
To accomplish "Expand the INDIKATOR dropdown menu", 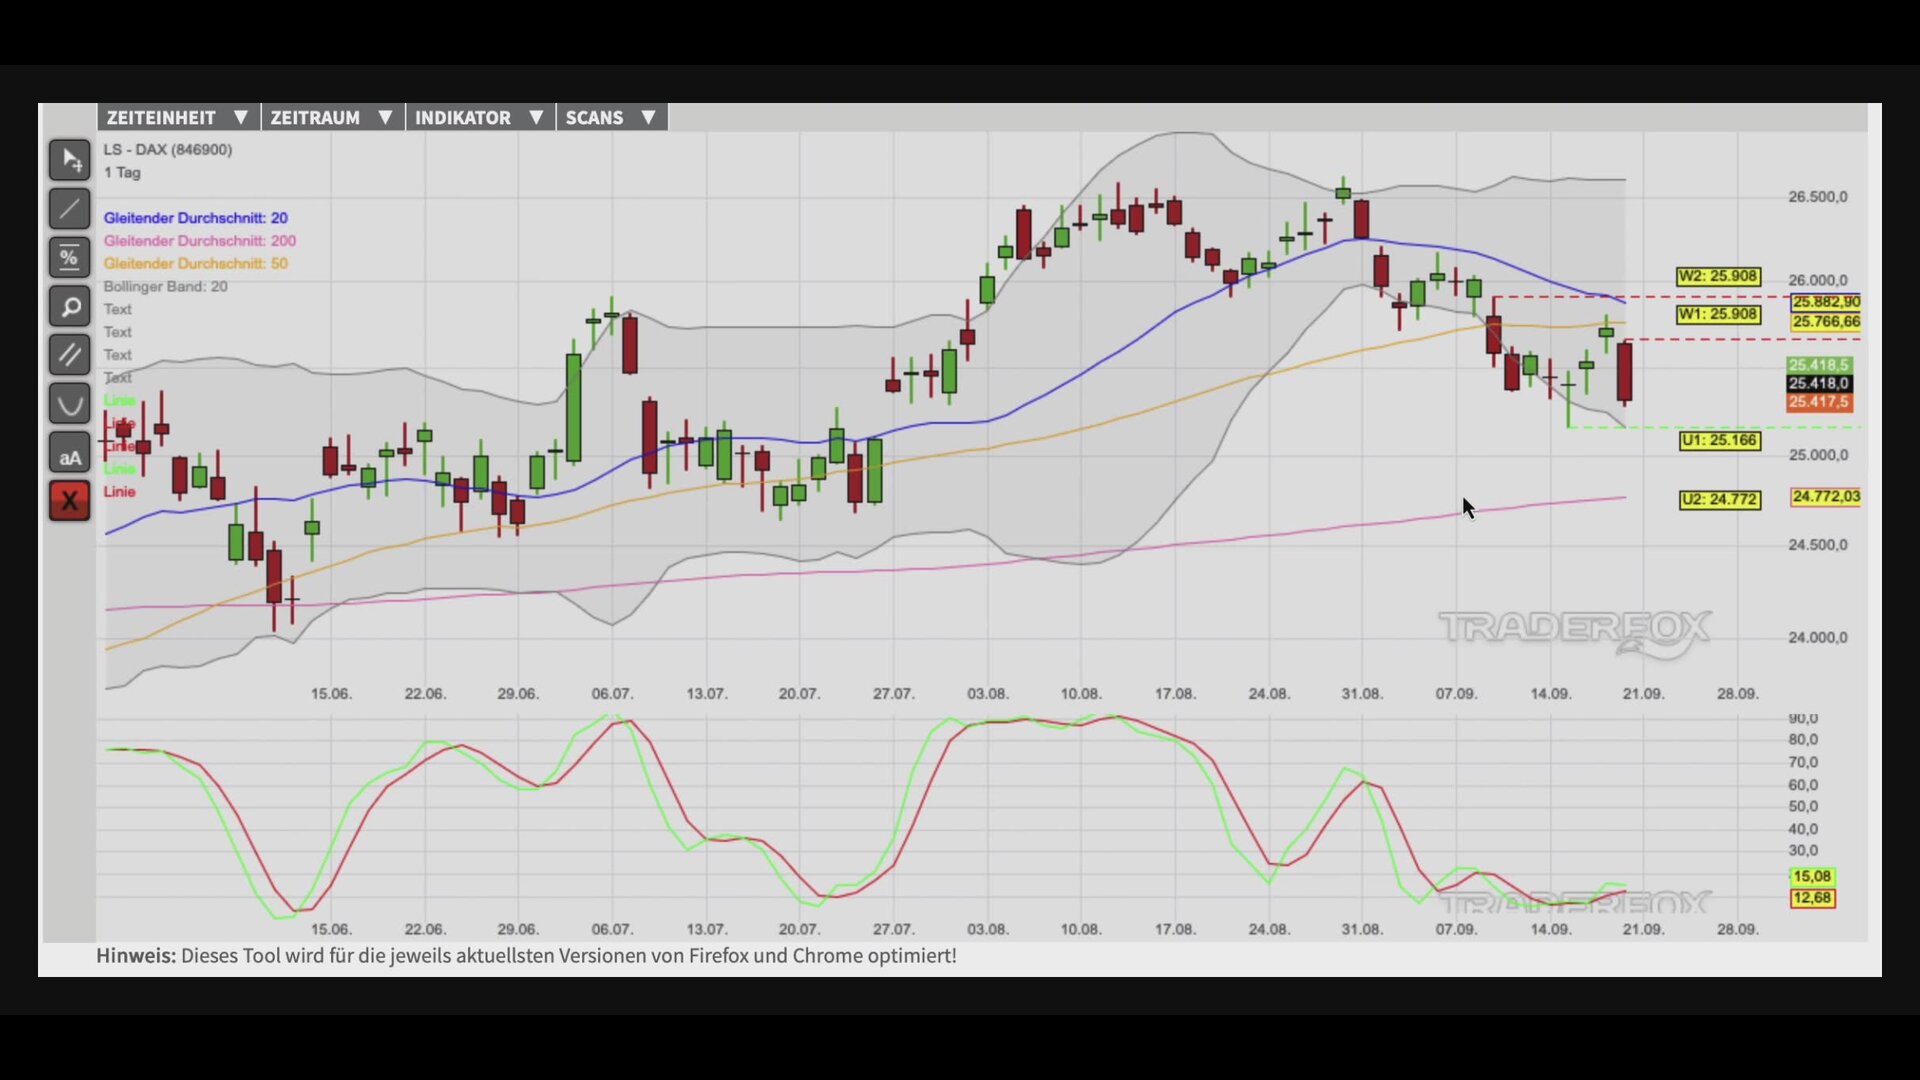I will click(x=480, y=117).
